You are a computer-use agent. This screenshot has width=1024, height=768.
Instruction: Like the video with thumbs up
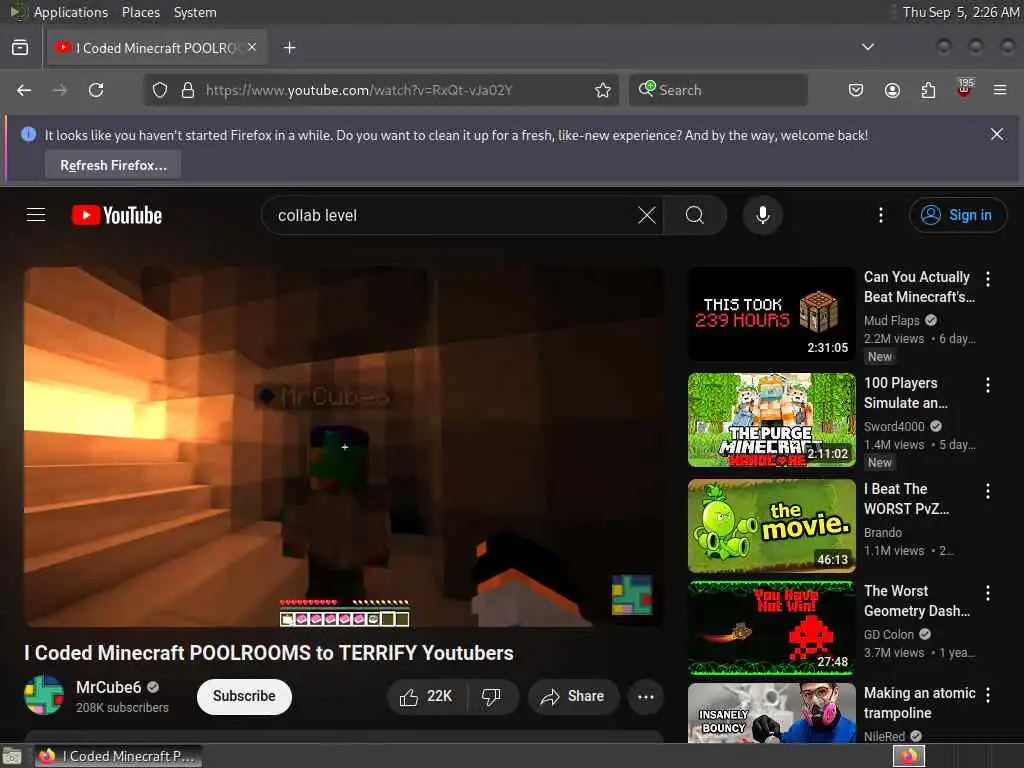click(x=426, y=697)
